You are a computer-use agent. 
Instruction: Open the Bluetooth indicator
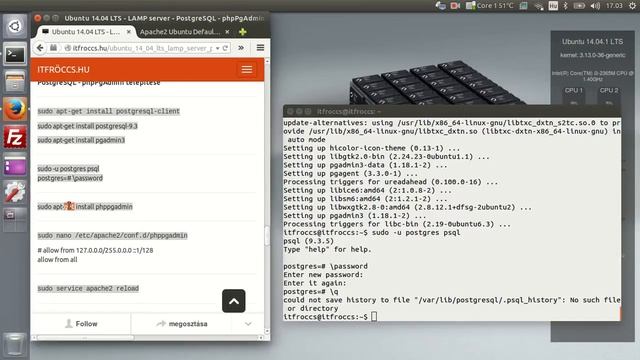565,6
